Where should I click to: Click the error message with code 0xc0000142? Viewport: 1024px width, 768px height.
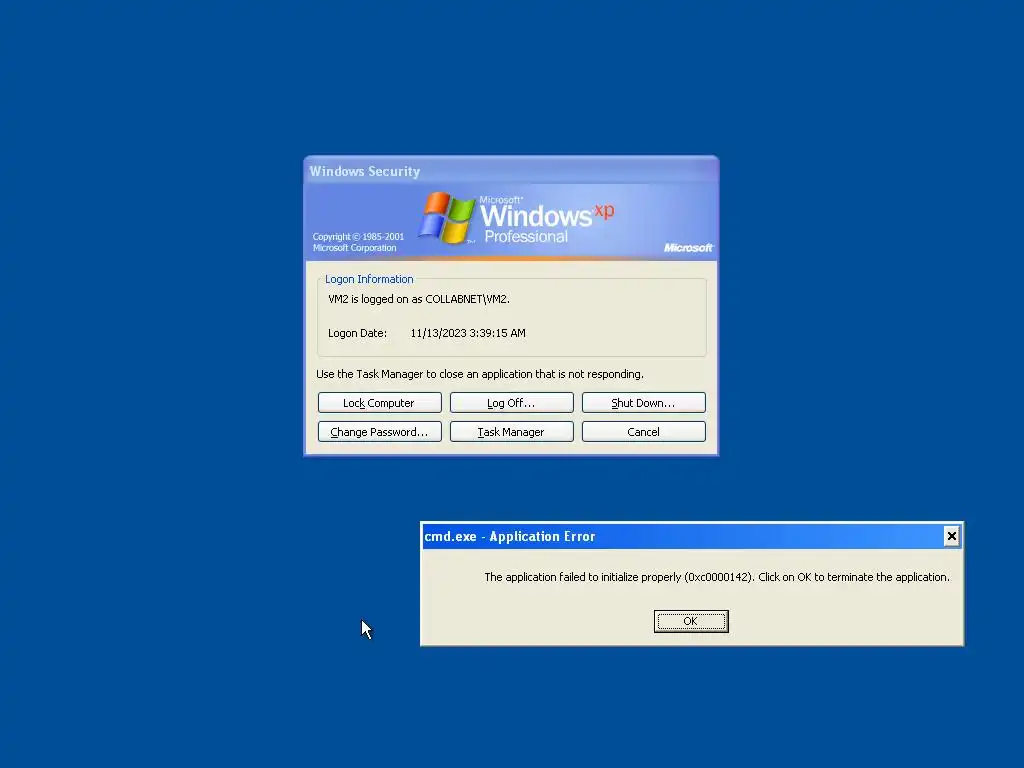coord(716,577)
